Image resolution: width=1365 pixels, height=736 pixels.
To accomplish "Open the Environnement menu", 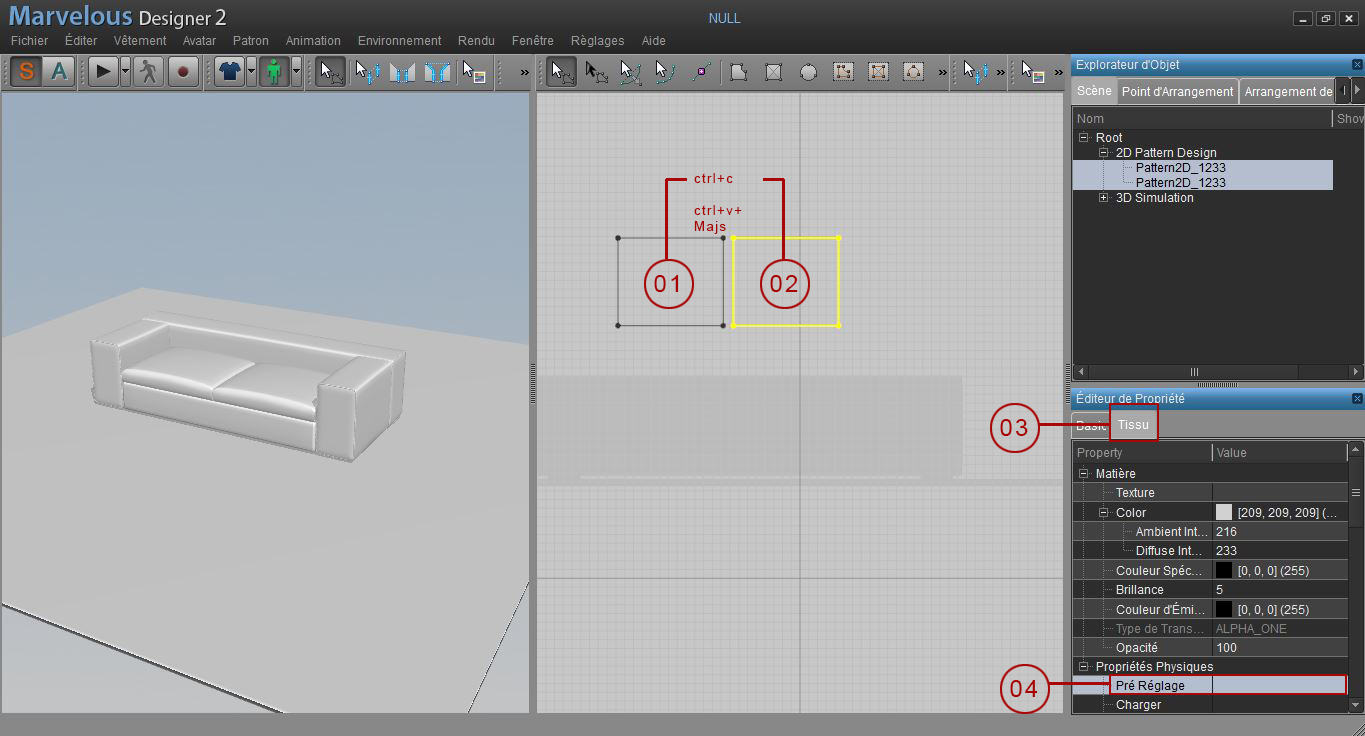I will [400, 41].
